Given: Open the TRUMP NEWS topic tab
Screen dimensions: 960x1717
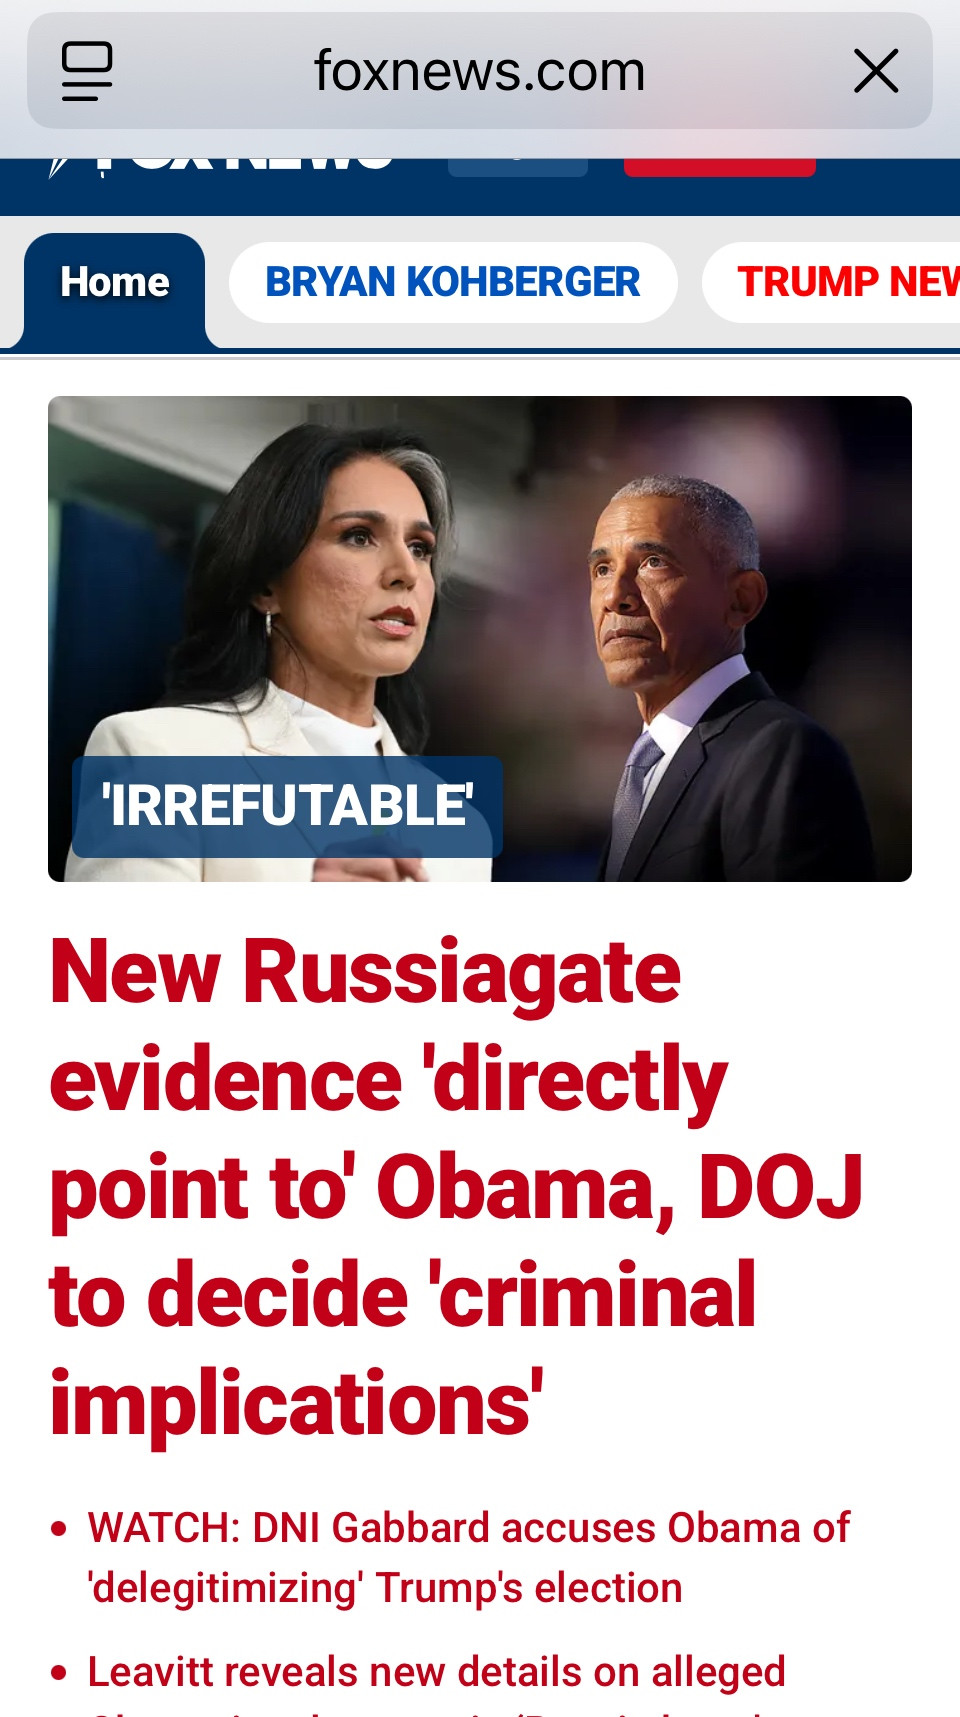Looking at the screenshot, I should (x=832, y=282).
